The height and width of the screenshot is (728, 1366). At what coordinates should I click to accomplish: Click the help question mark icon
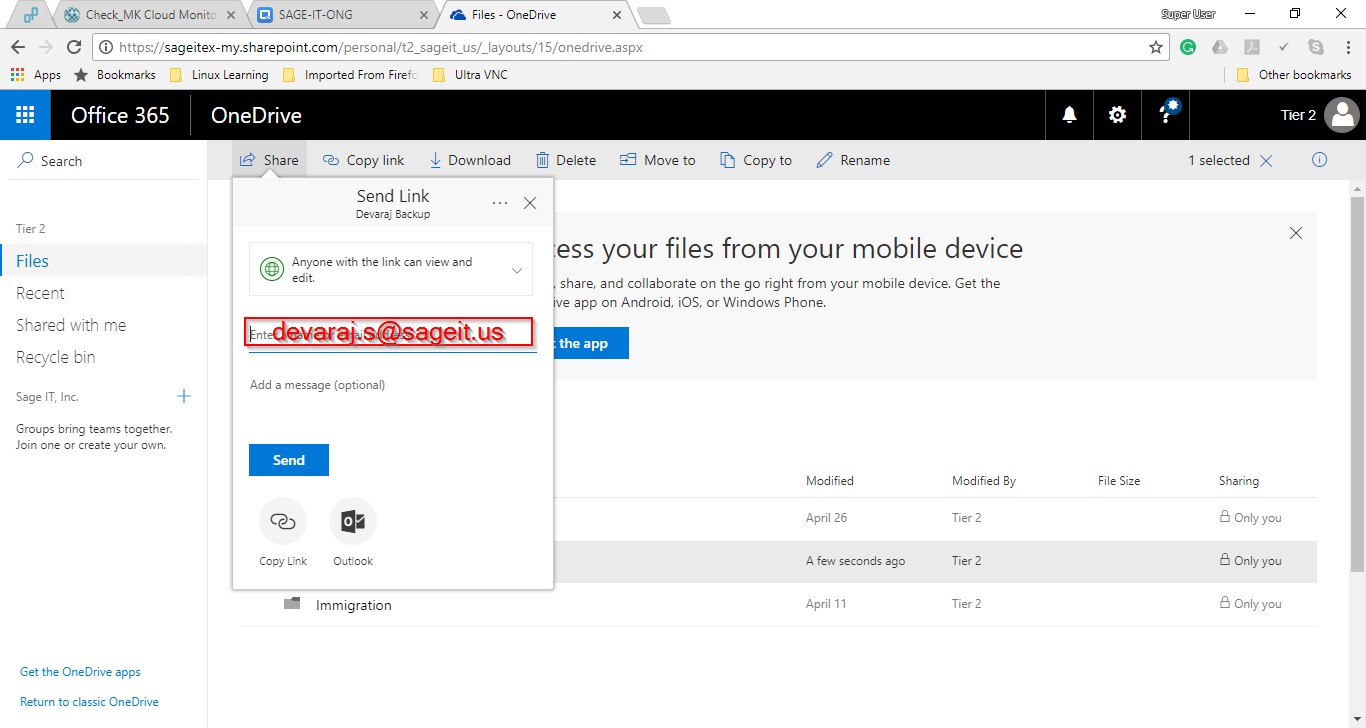coord(1166,115)
